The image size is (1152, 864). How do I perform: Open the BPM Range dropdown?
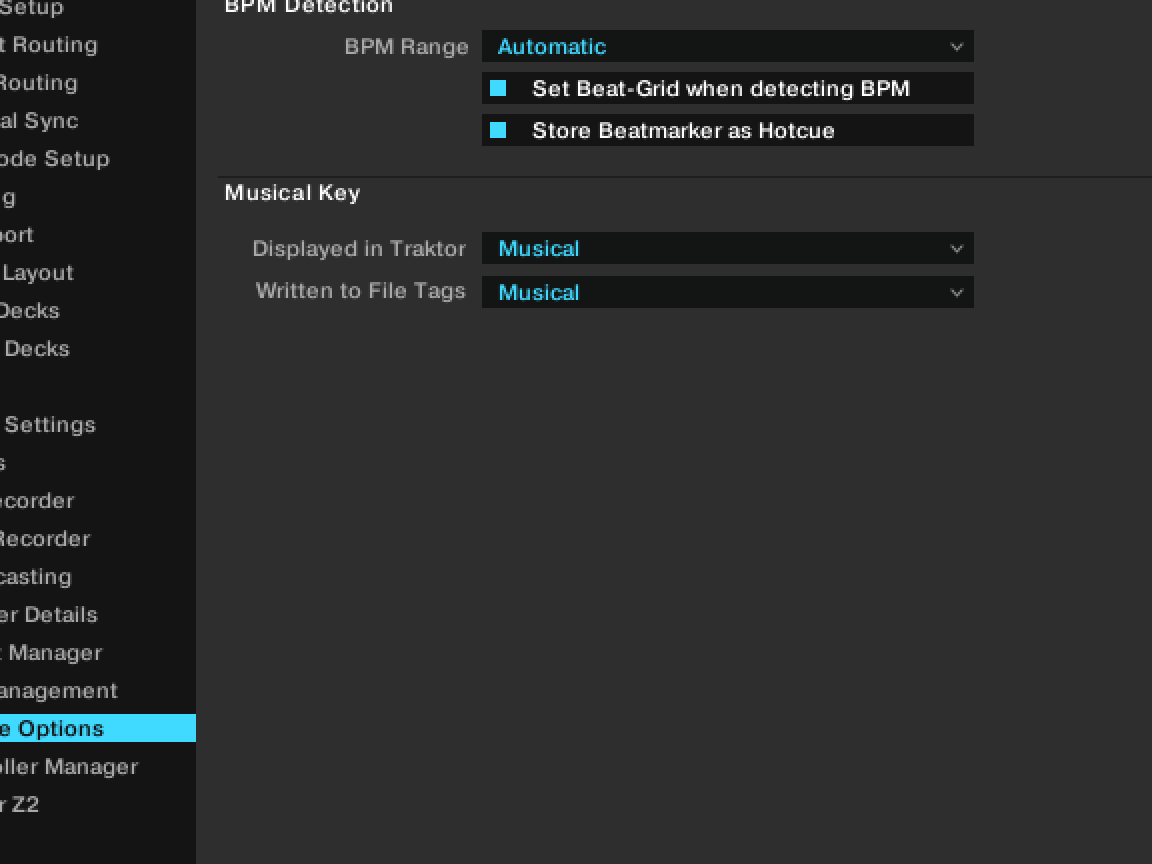point(727,47)
